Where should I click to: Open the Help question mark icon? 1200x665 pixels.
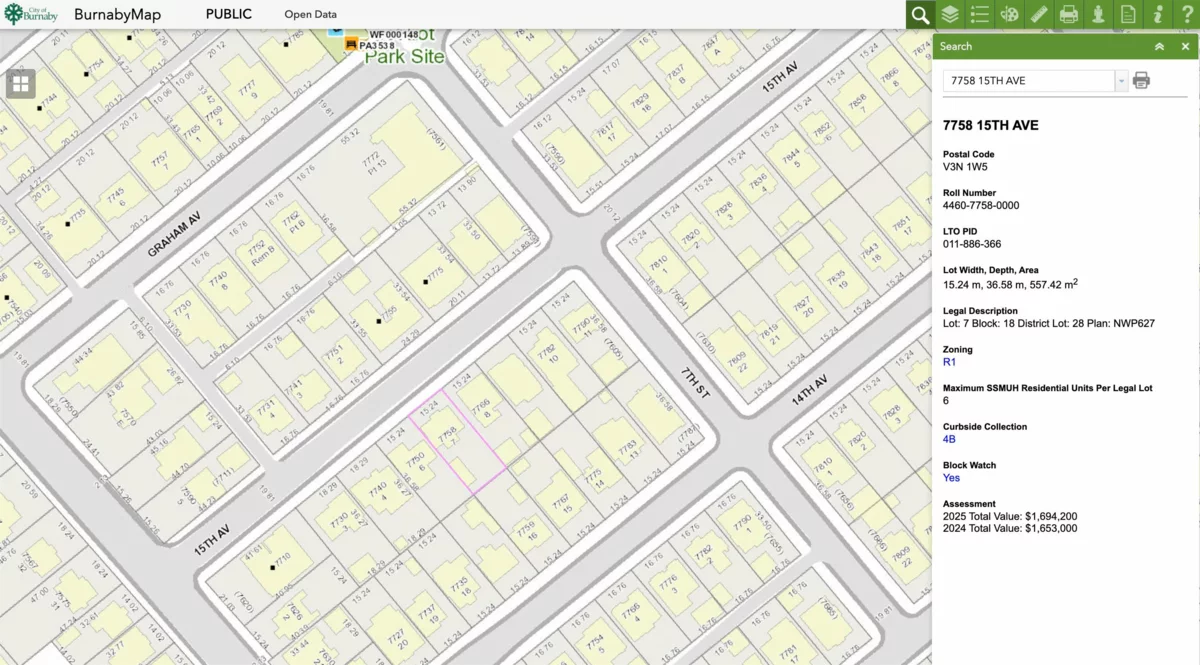(x=1186, y=15)
